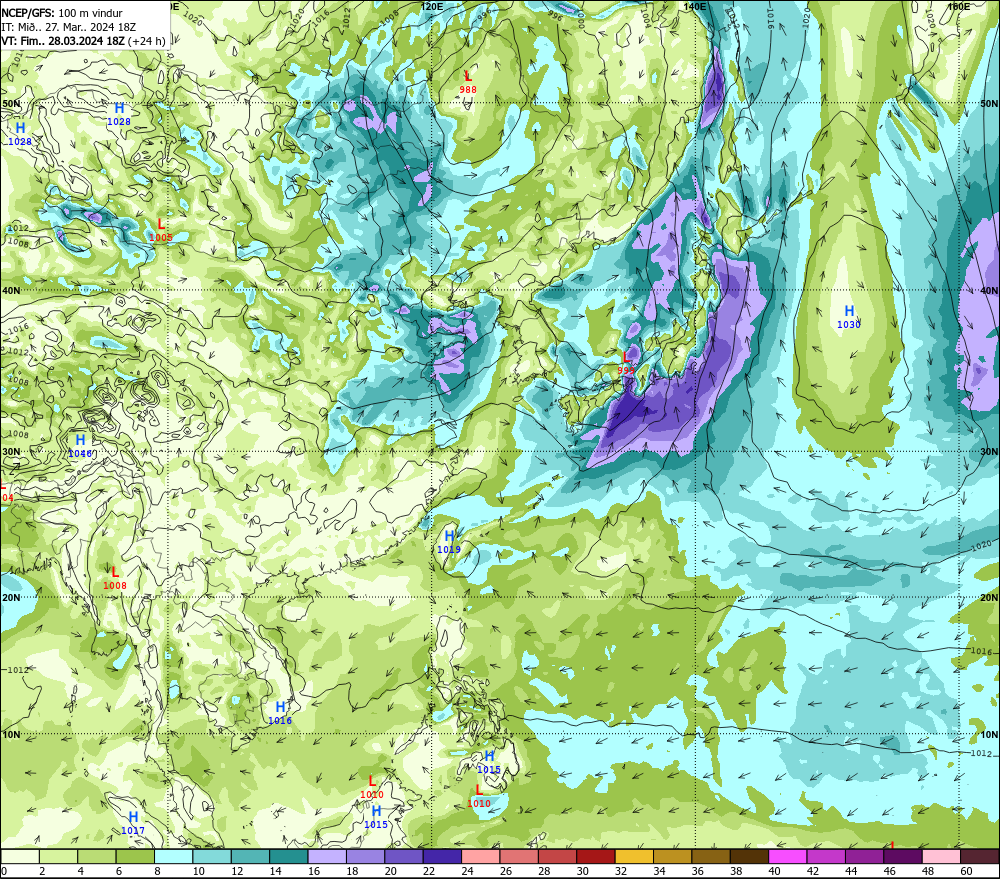Click the high pressure marker labeled 1016
This screenshot has width=1000, height=879.
(x=280, y=713)
